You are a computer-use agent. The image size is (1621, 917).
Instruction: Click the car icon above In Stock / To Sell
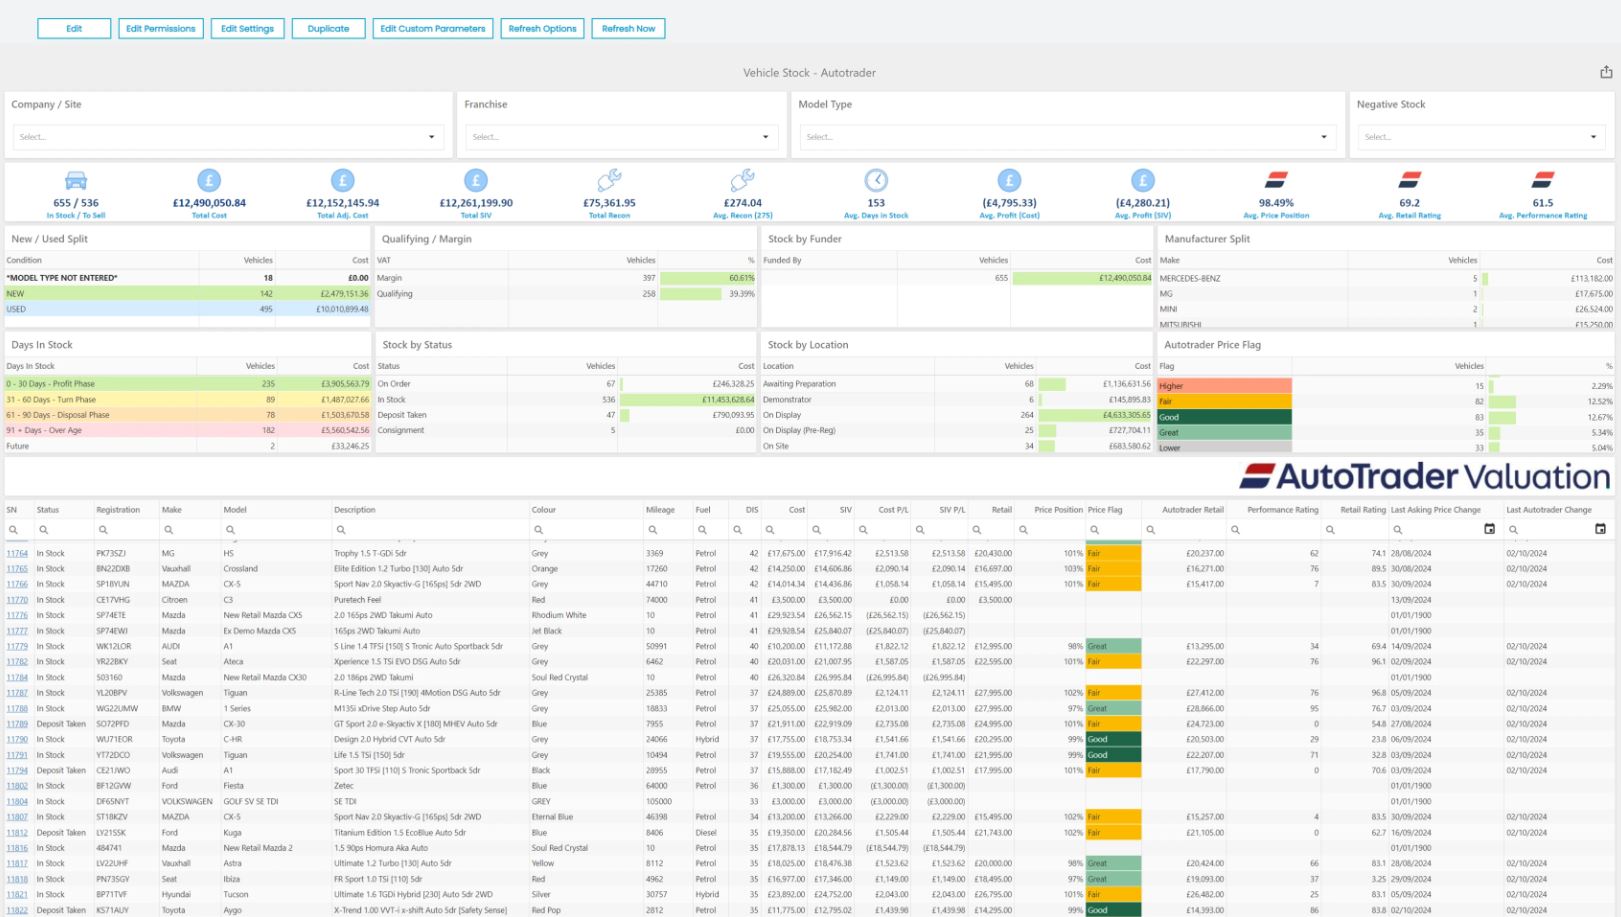[76, 180]
